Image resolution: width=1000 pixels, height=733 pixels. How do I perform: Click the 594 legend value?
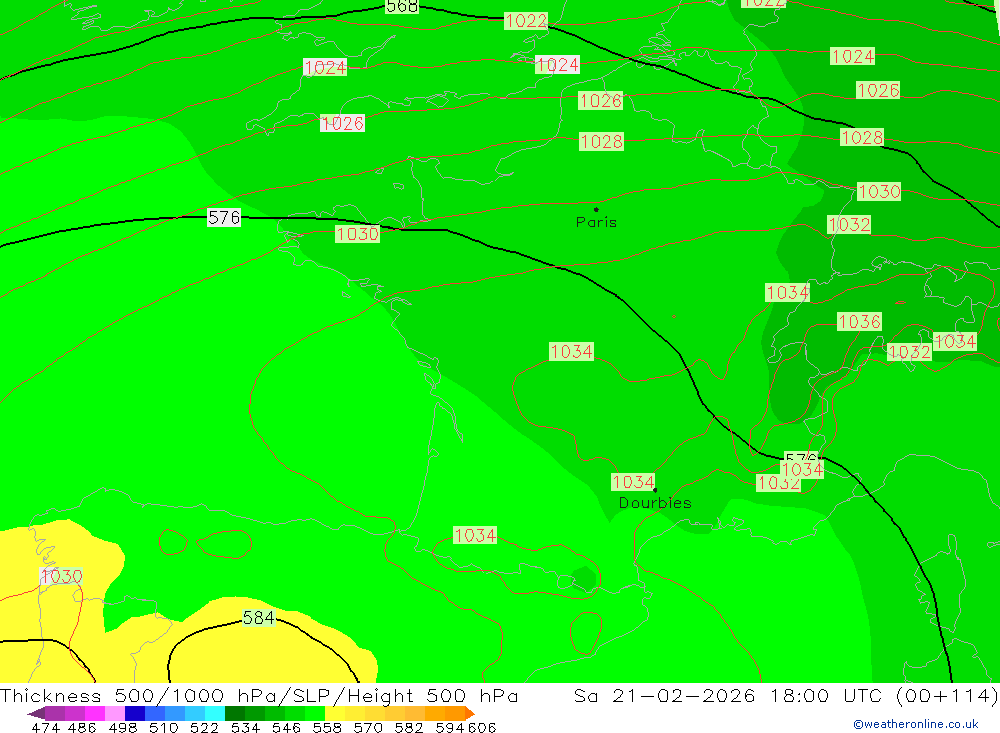450,727
